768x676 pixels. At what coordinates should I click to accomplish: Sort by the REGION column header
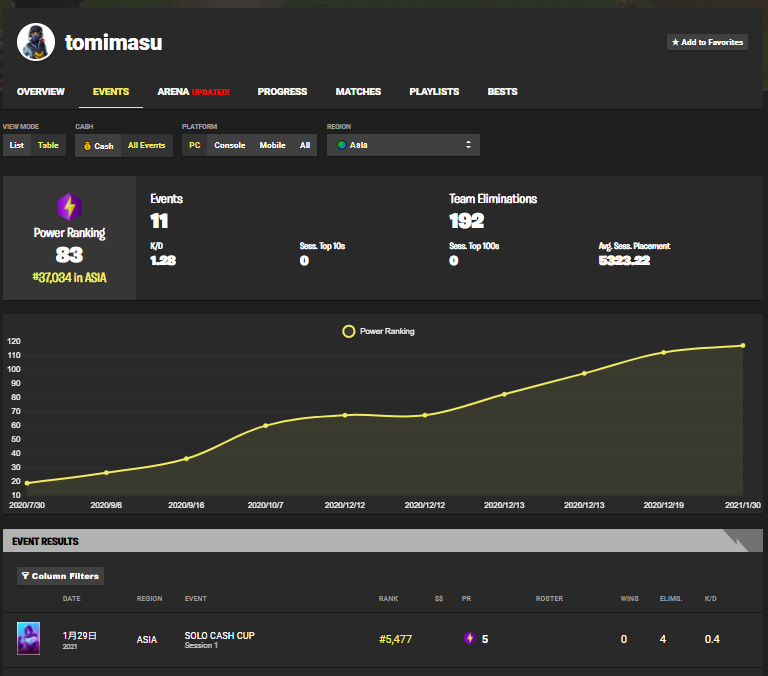click(x=149, y=599)
